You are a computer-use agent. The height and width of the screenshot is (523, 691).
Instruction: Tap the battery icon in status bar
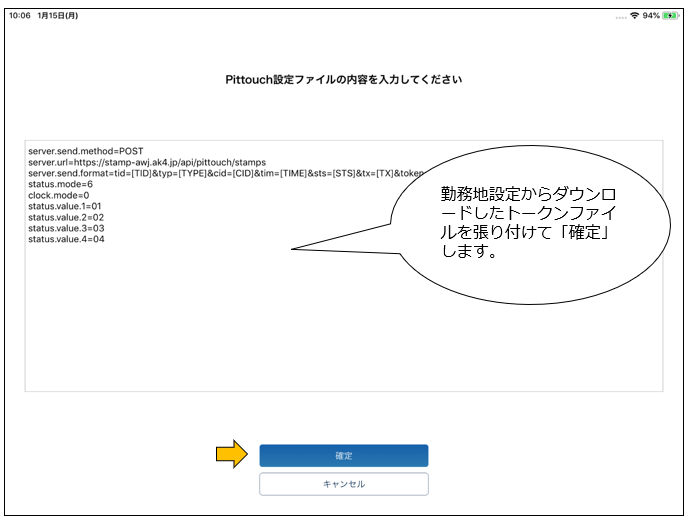tap(671, 16)
